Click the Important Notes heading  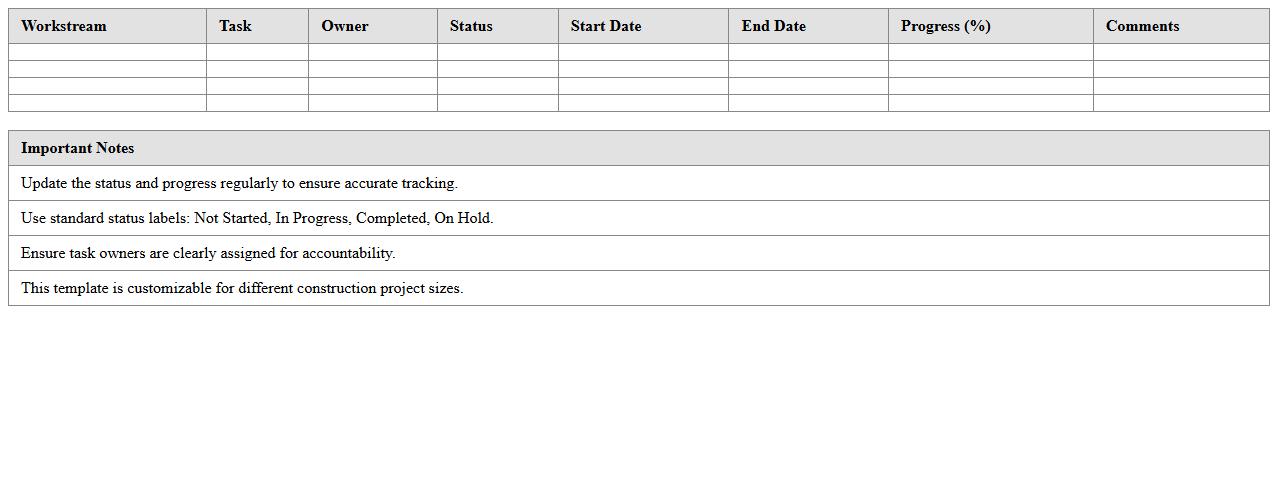click(78, 148)
